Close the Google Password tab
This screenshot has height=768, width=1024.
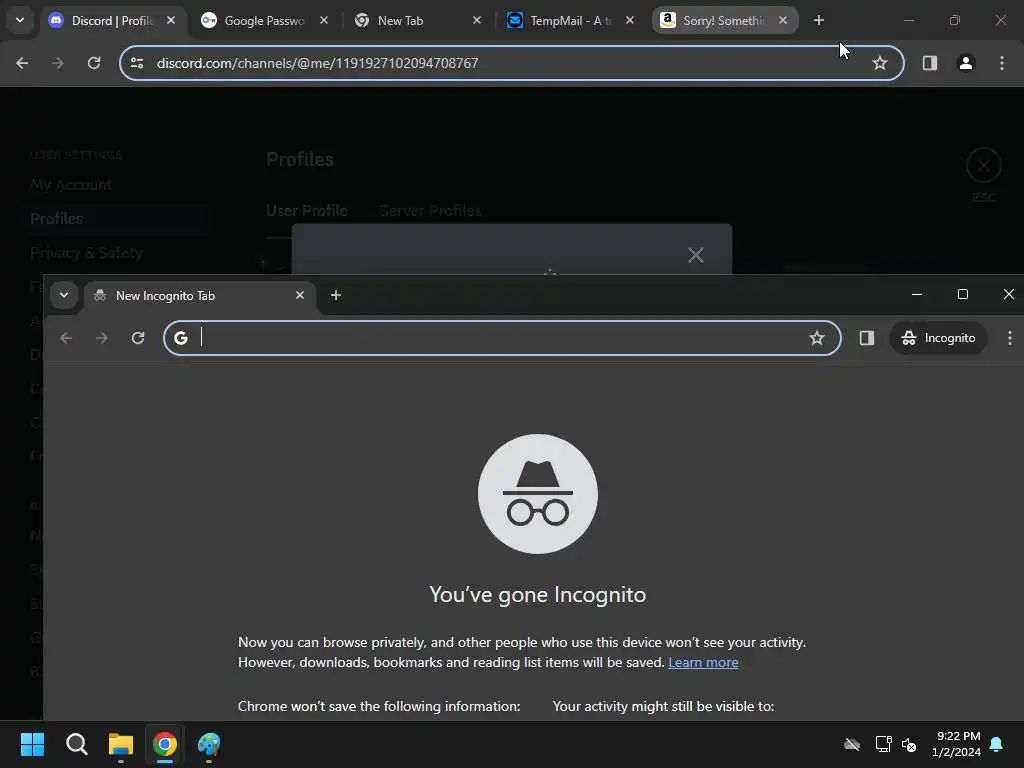(324, 20)
